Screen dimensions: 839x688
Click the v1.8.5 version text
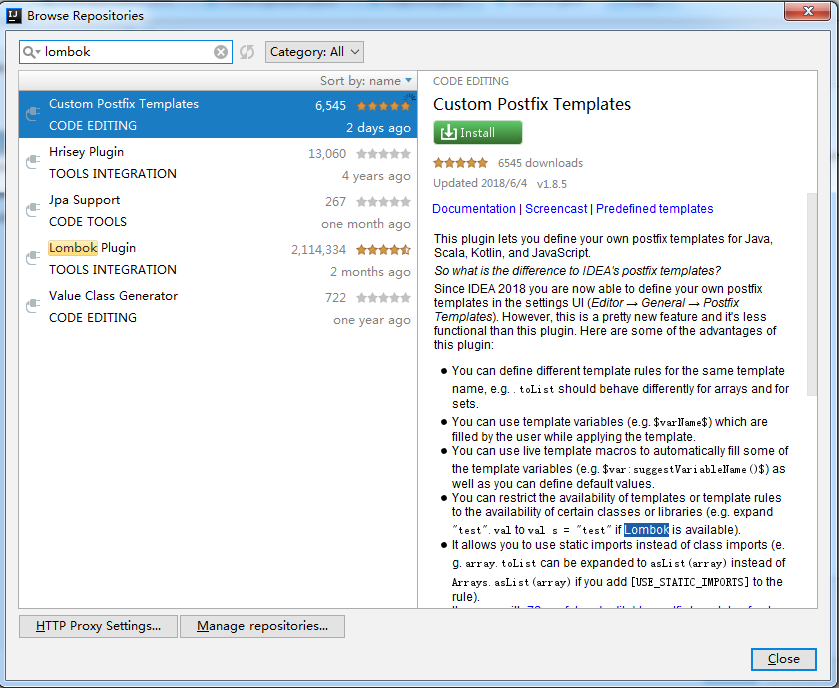pos(552,184)
